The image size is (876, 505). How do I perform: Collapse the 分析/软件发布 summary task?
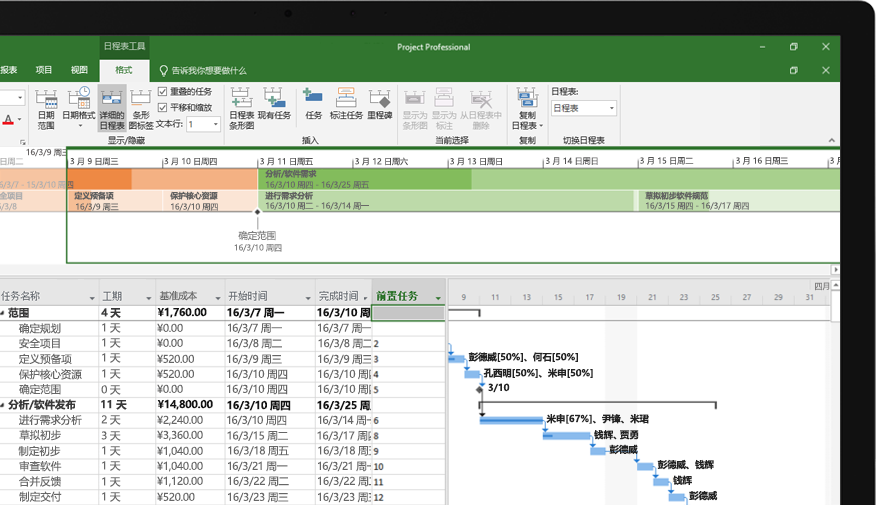[2, 405]
